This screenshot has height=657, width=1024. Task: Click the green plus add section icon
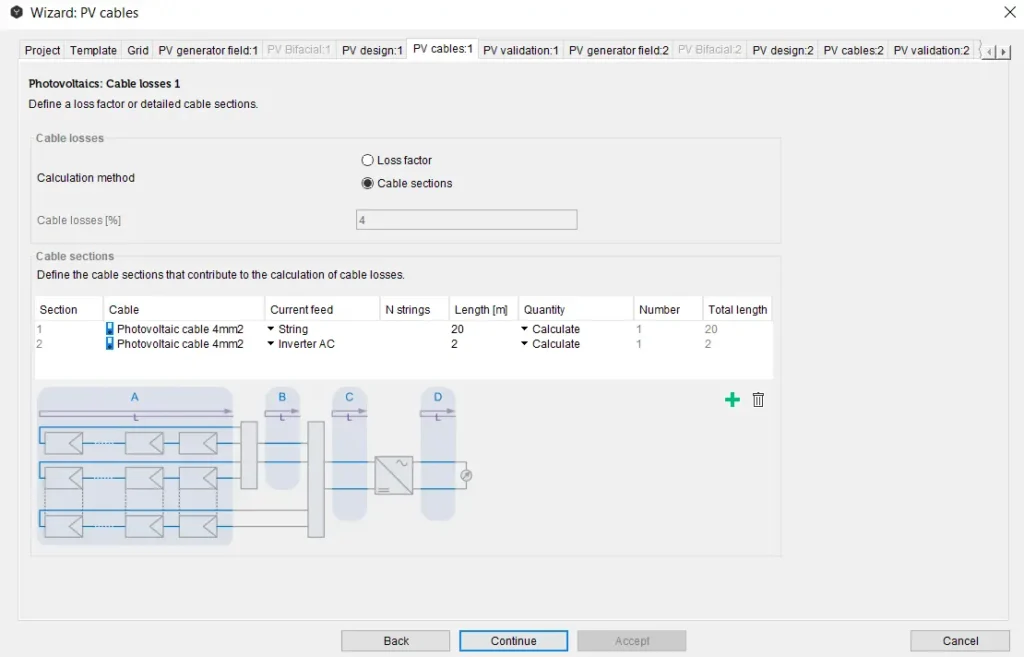coord(732,400)
